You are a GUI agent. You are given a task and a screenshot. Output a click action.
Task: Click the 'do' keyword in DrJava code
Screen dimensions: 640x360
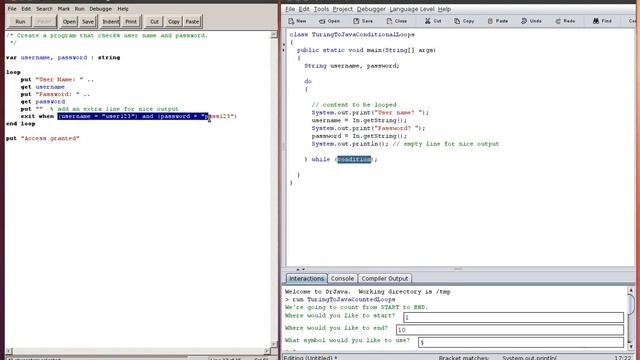(x=308, y=81)
